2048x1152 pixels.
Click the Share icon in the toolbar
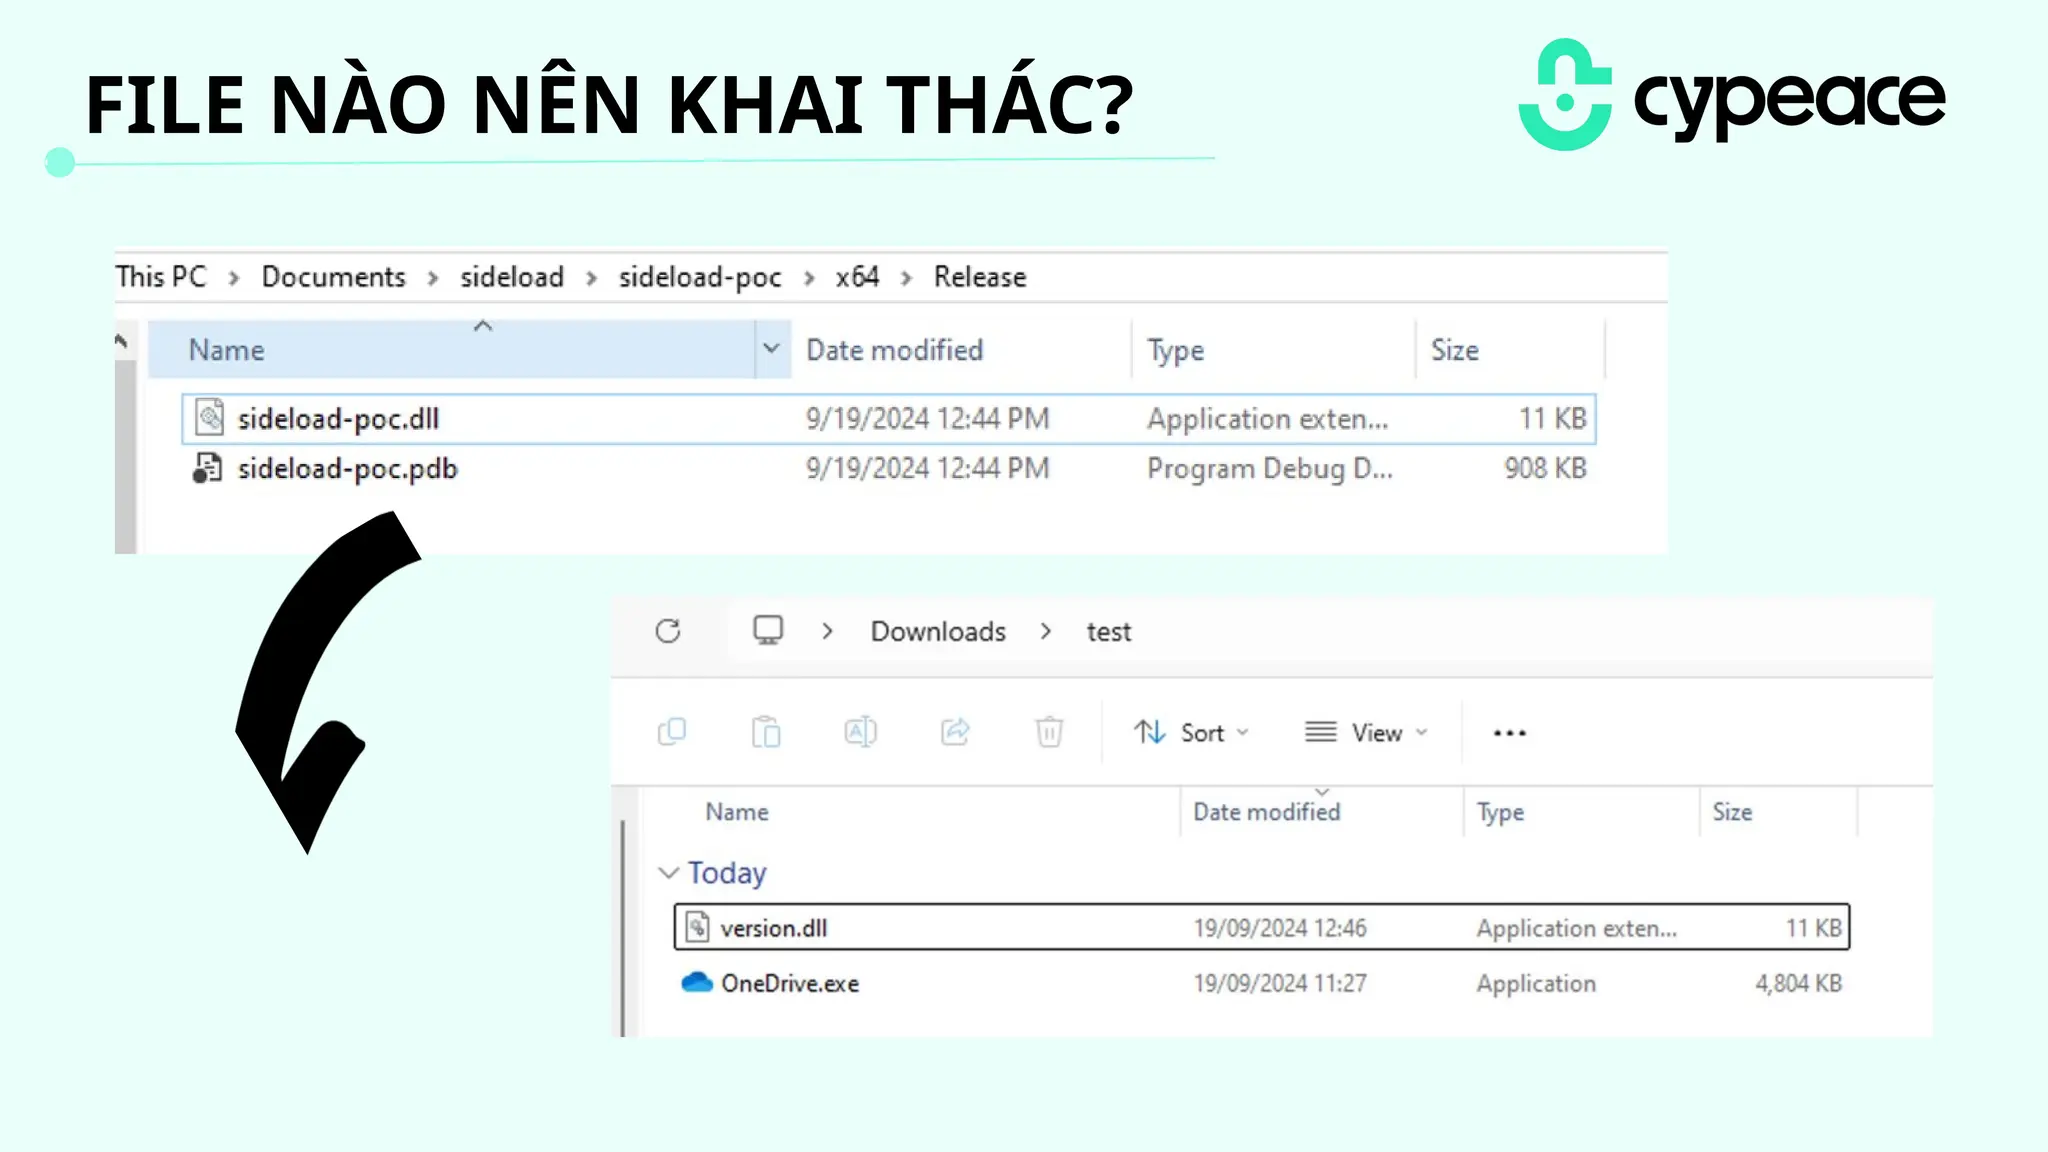(955, 732)
